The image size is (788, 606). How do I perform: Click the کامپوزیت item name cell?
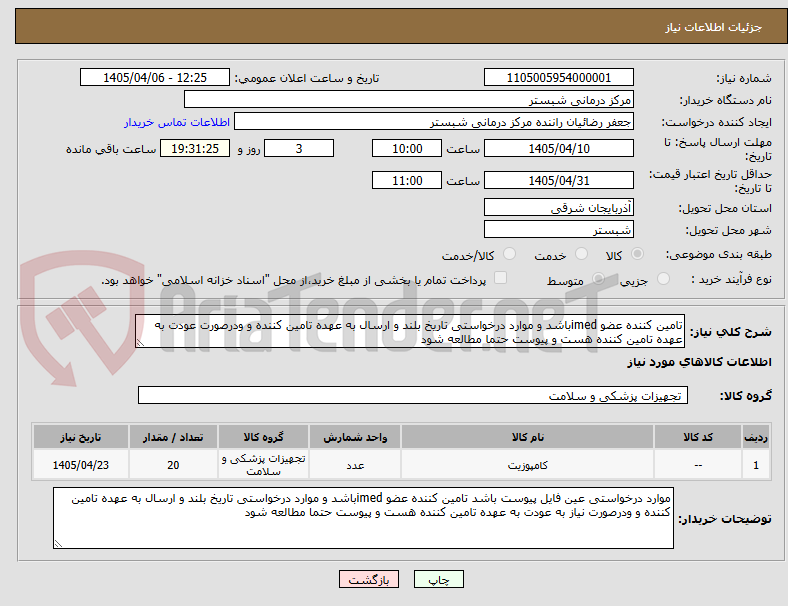(x=527, y=465)
